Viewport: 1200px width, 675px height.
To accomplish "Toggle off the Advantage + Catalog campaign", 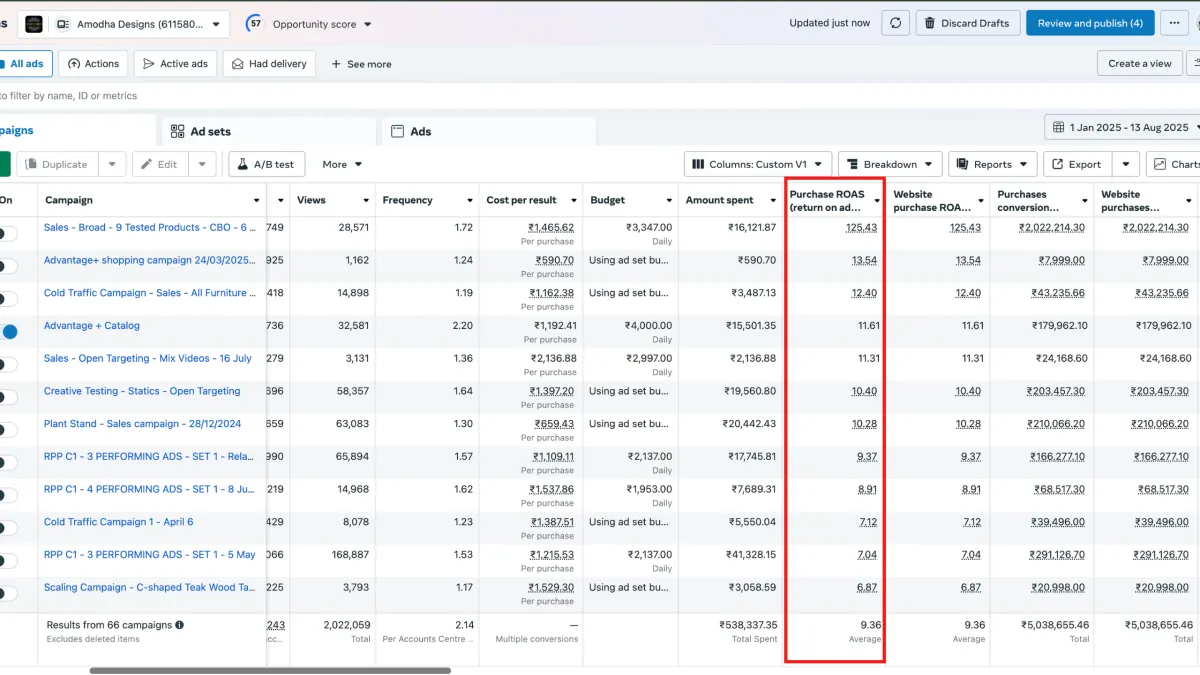I will [x=8, y=332].
